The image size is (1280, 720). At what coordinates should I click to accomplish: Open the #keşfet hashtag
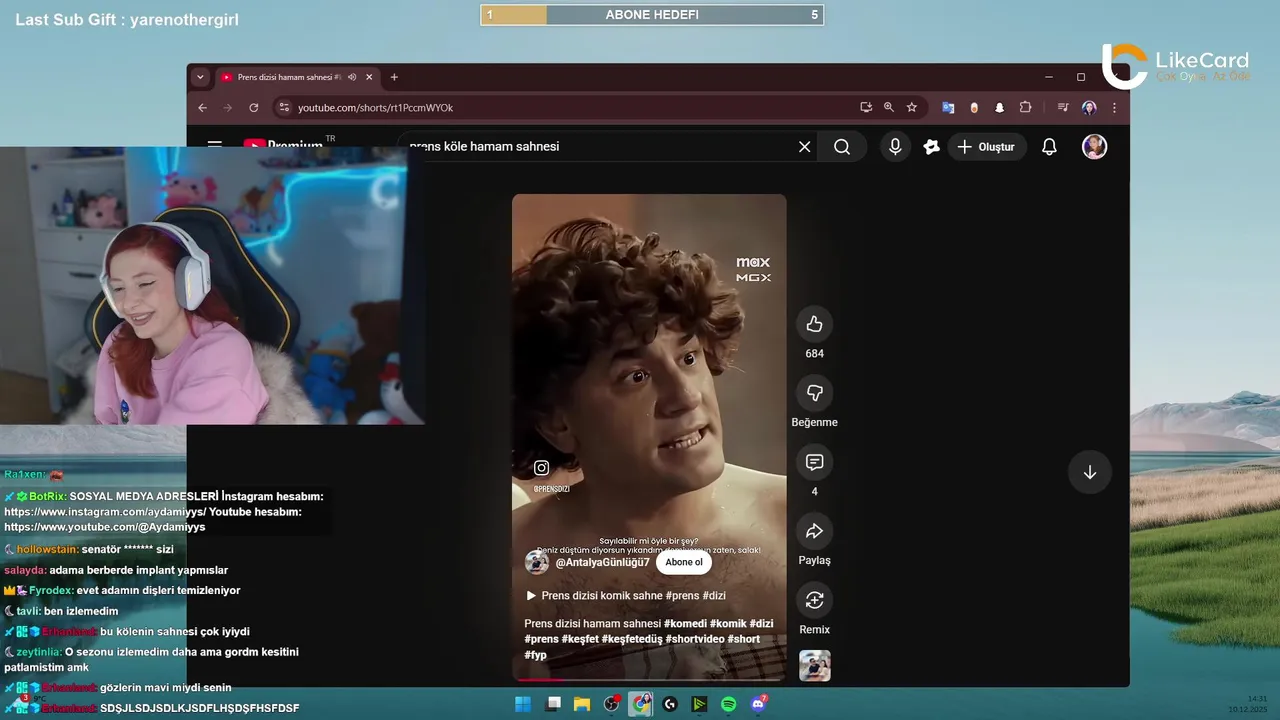coord(580,639)
